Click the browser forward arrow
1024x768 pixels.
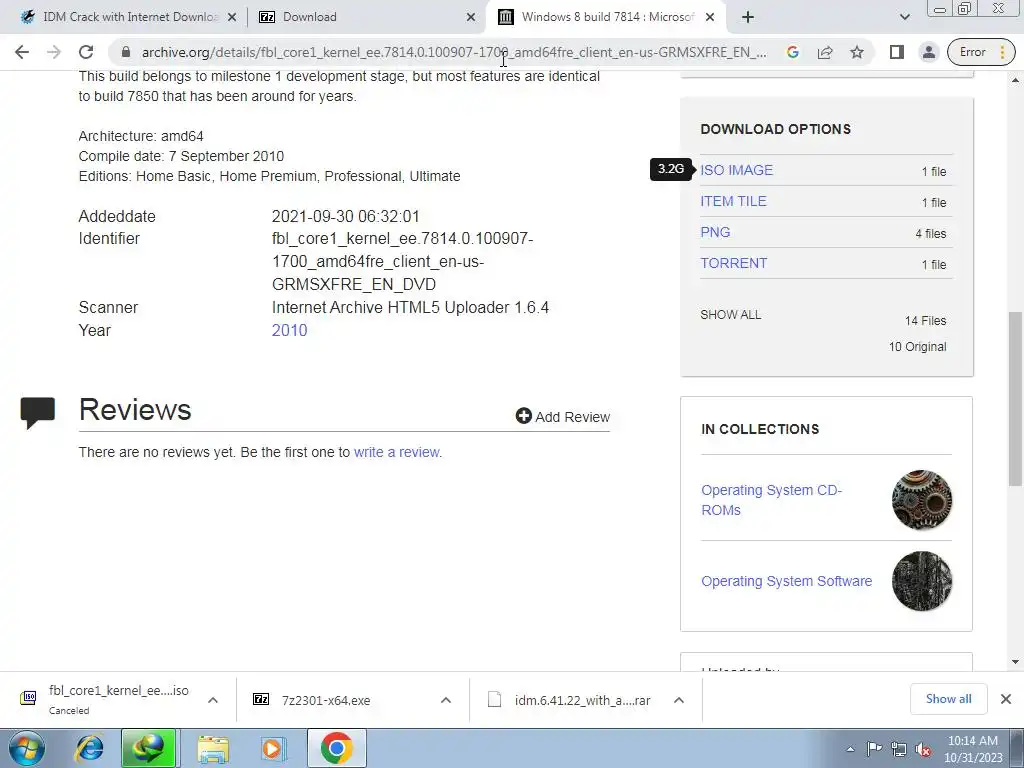point(54,52)
